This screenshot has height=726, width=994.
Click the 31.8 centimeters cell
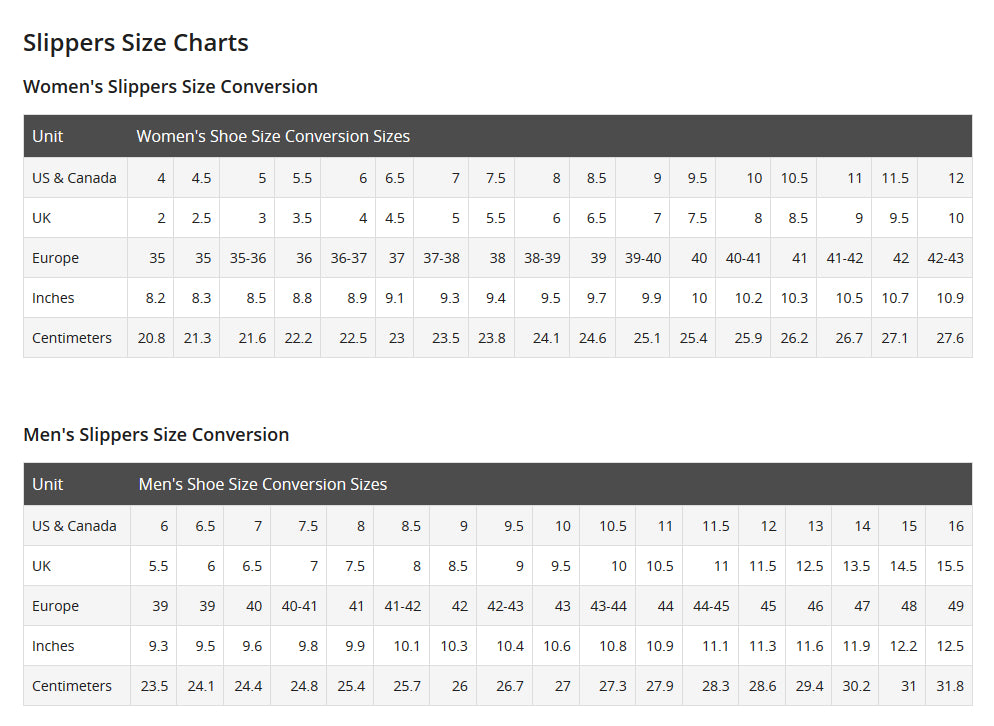[x=949, y=686]
